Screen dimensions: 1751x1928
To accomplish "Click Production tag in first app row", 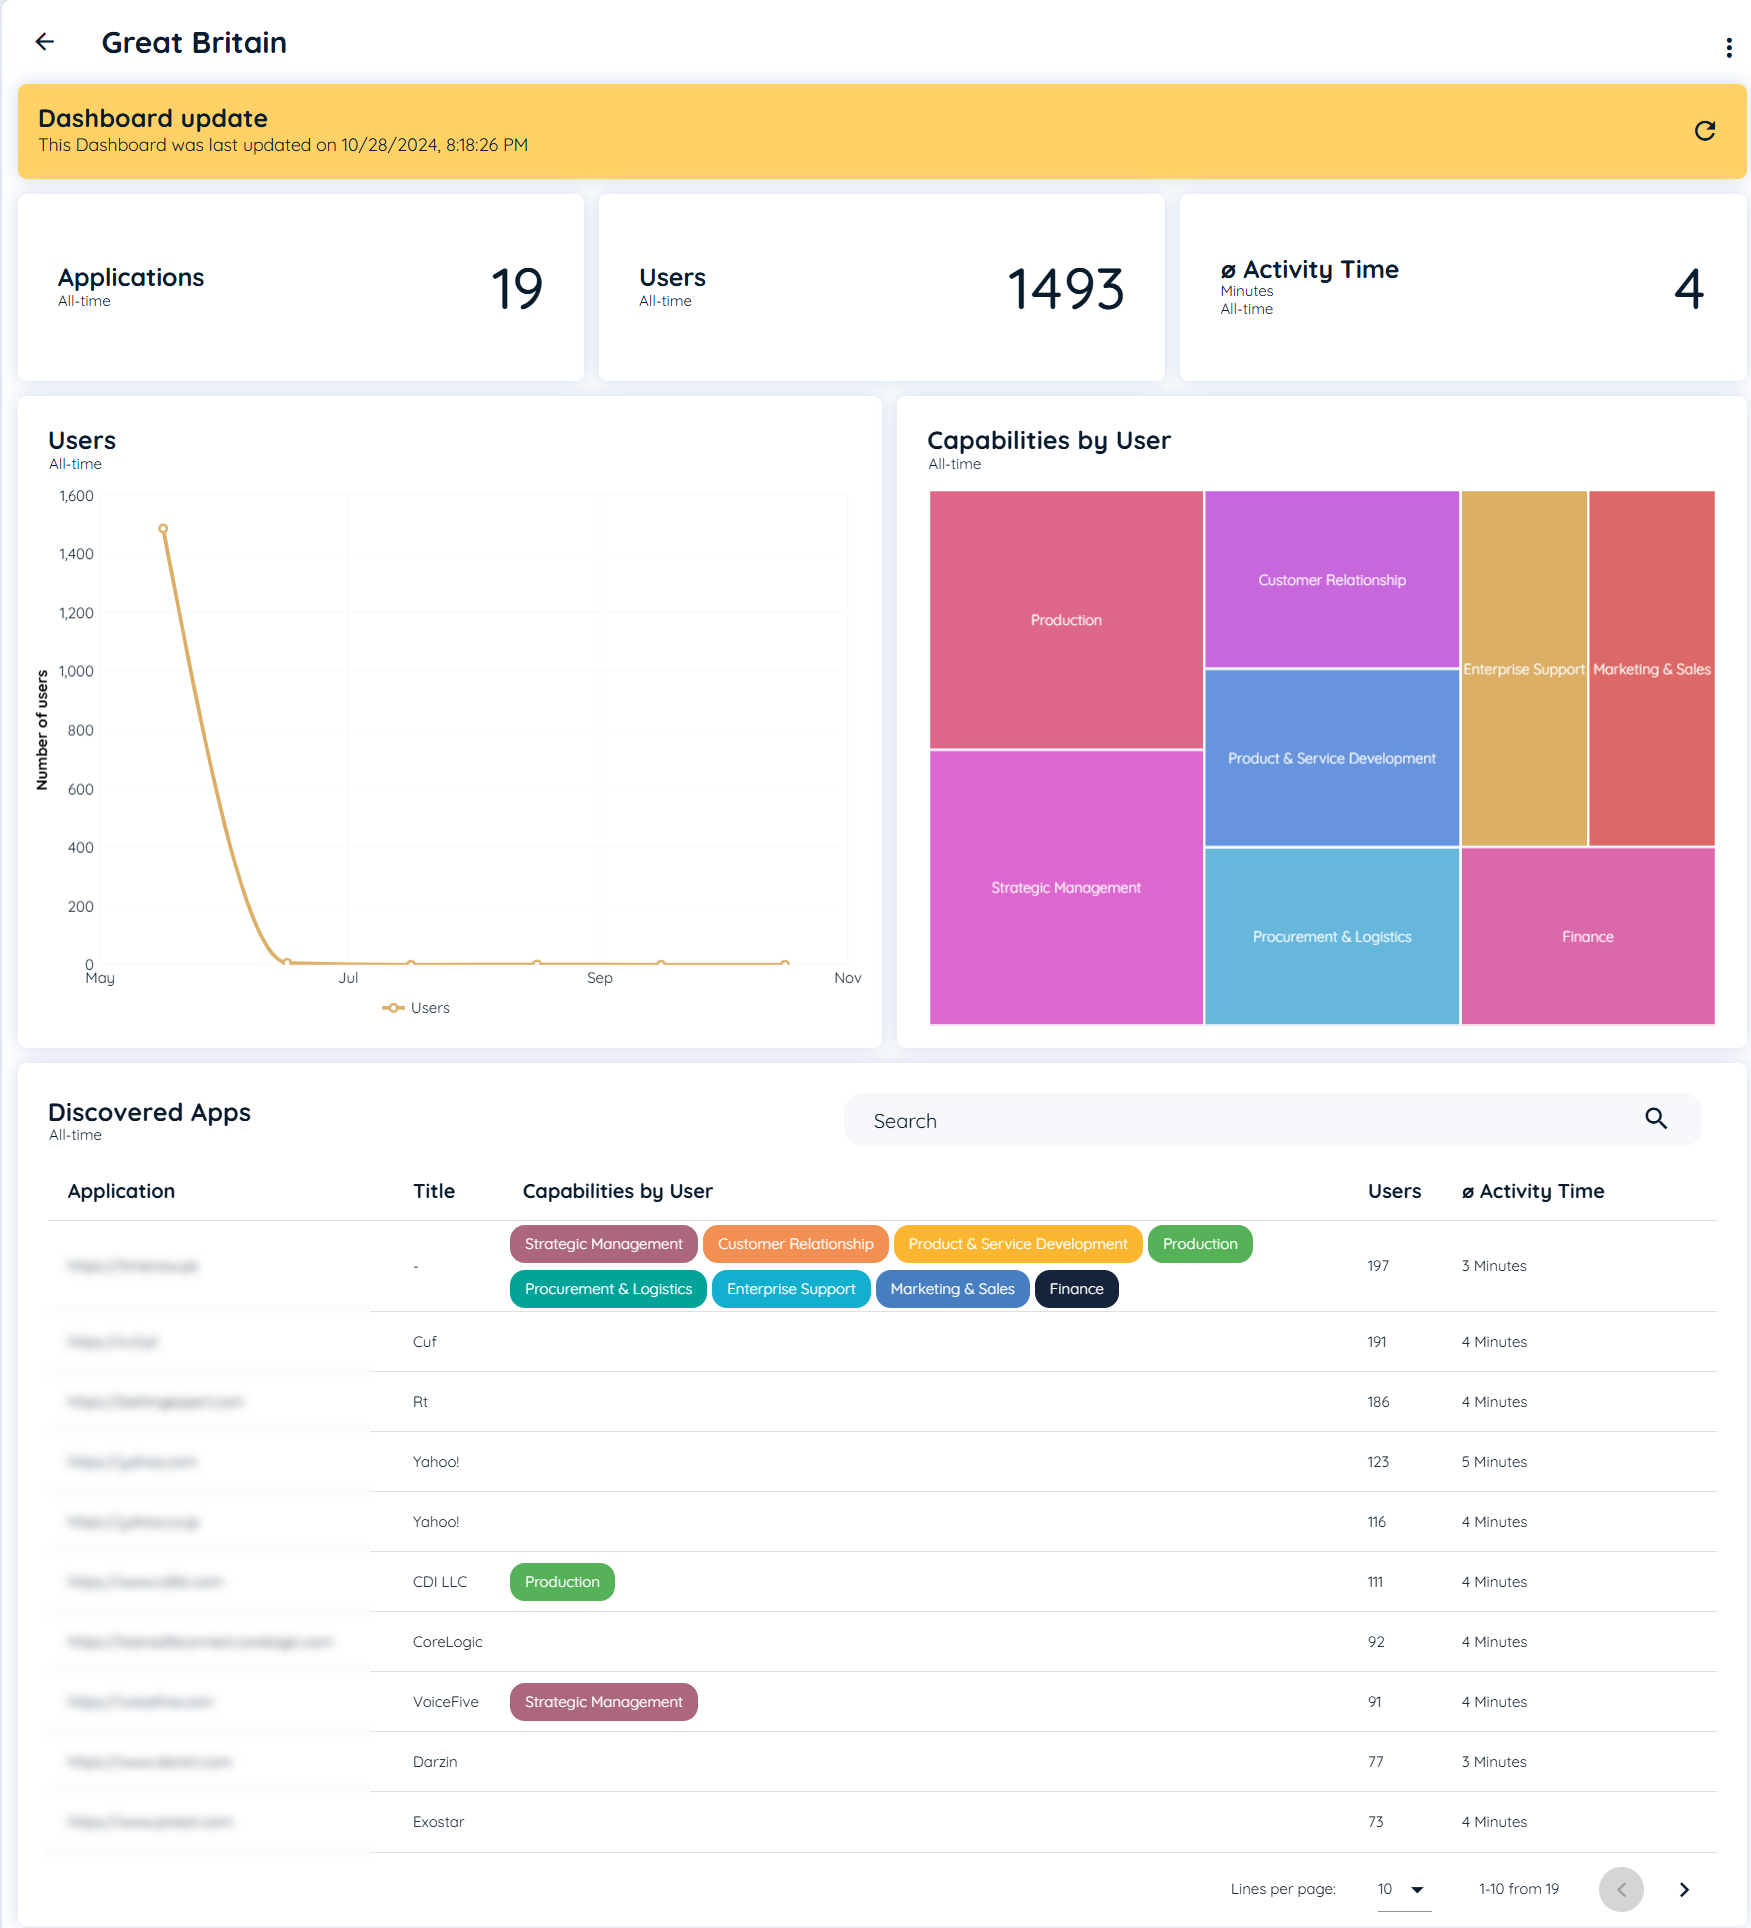I will click(x=1200, y=1244).
